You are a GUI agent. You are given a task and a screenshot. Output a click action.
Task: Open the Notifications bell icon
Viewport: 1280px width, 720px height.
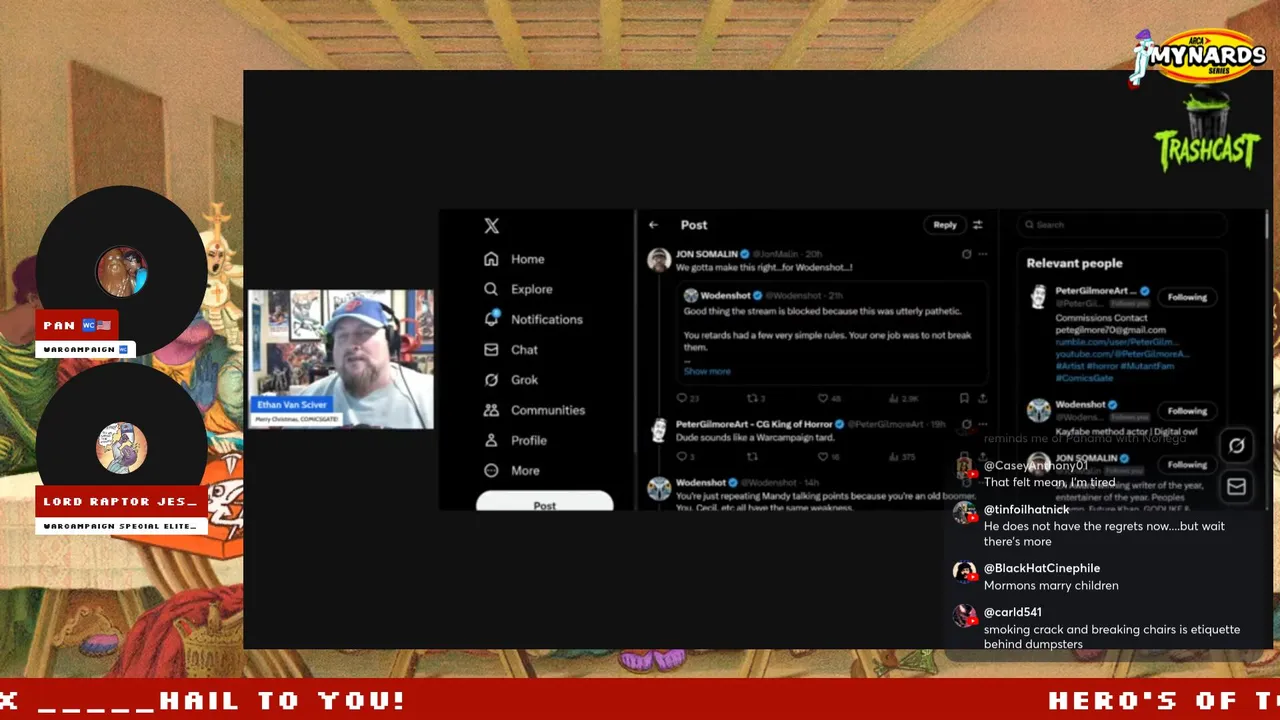click(491, 319)
